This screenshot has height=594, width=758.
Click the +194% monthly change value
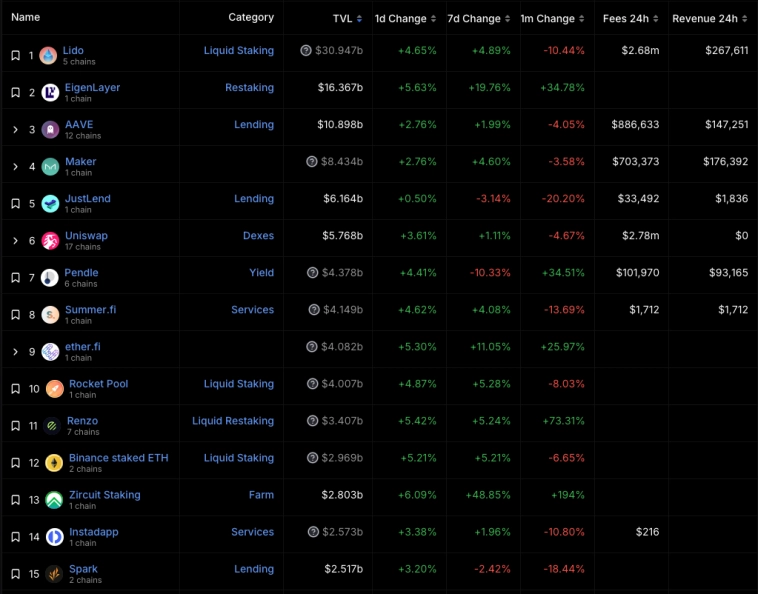[568, 495]
